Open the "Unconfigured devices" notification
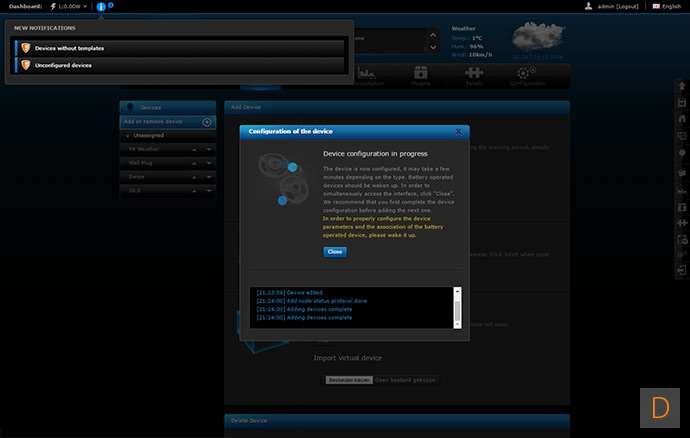This screenshot has width=690, height=438. coord(180,65)
